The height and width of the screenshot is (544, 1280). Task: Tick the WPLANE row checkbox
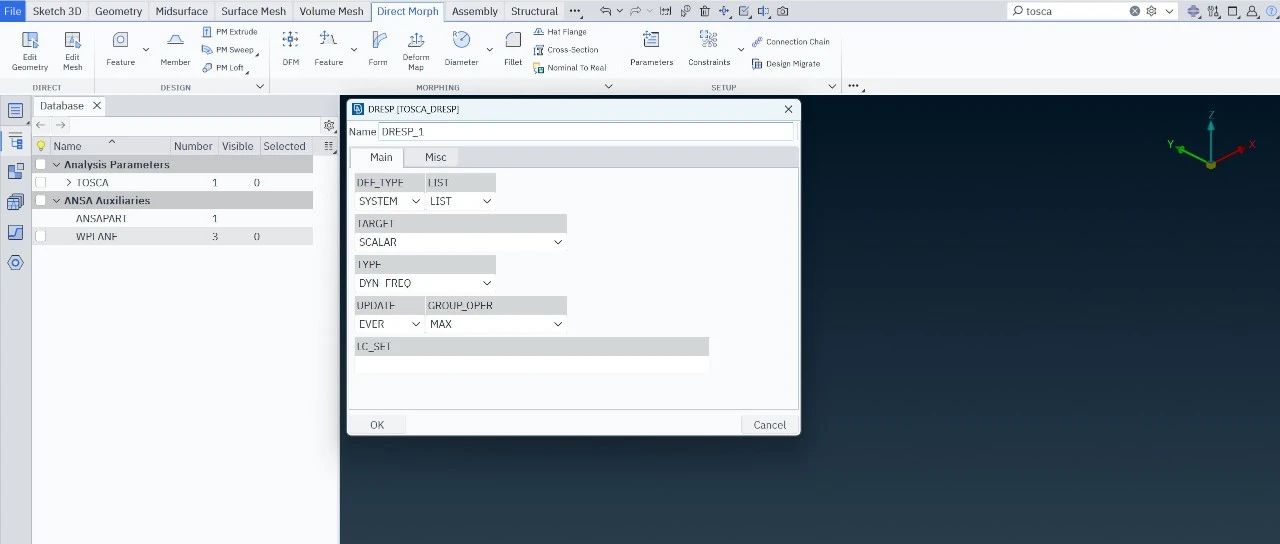click(41, 237)
